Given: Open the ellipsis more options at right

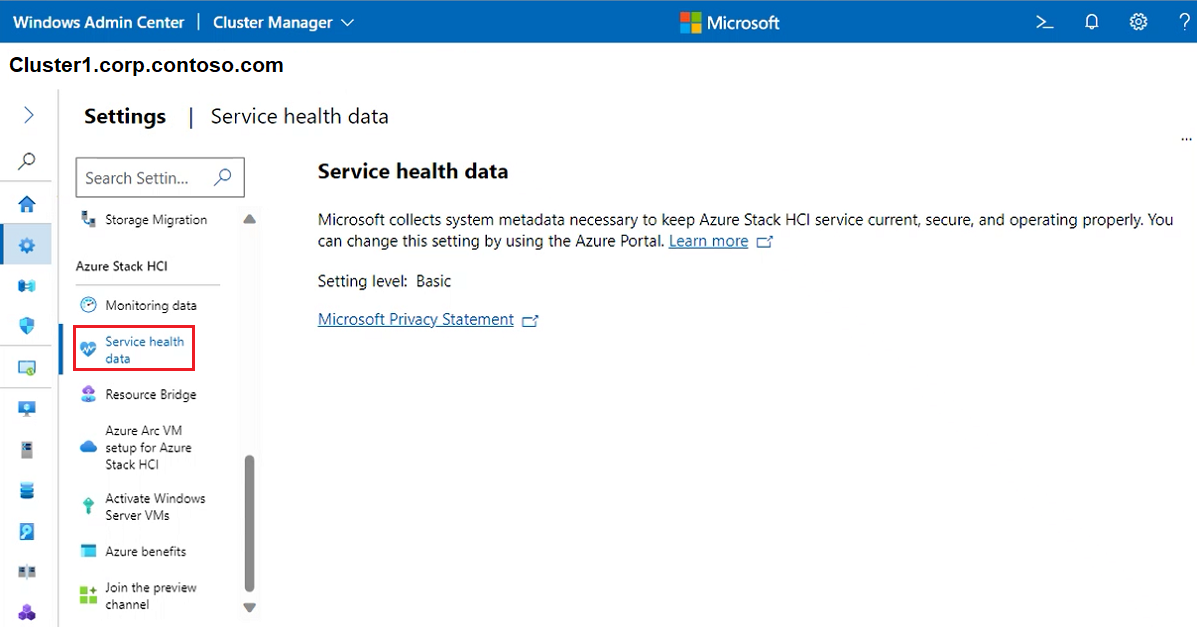Looking at the screenshot, I should 1186,139.
